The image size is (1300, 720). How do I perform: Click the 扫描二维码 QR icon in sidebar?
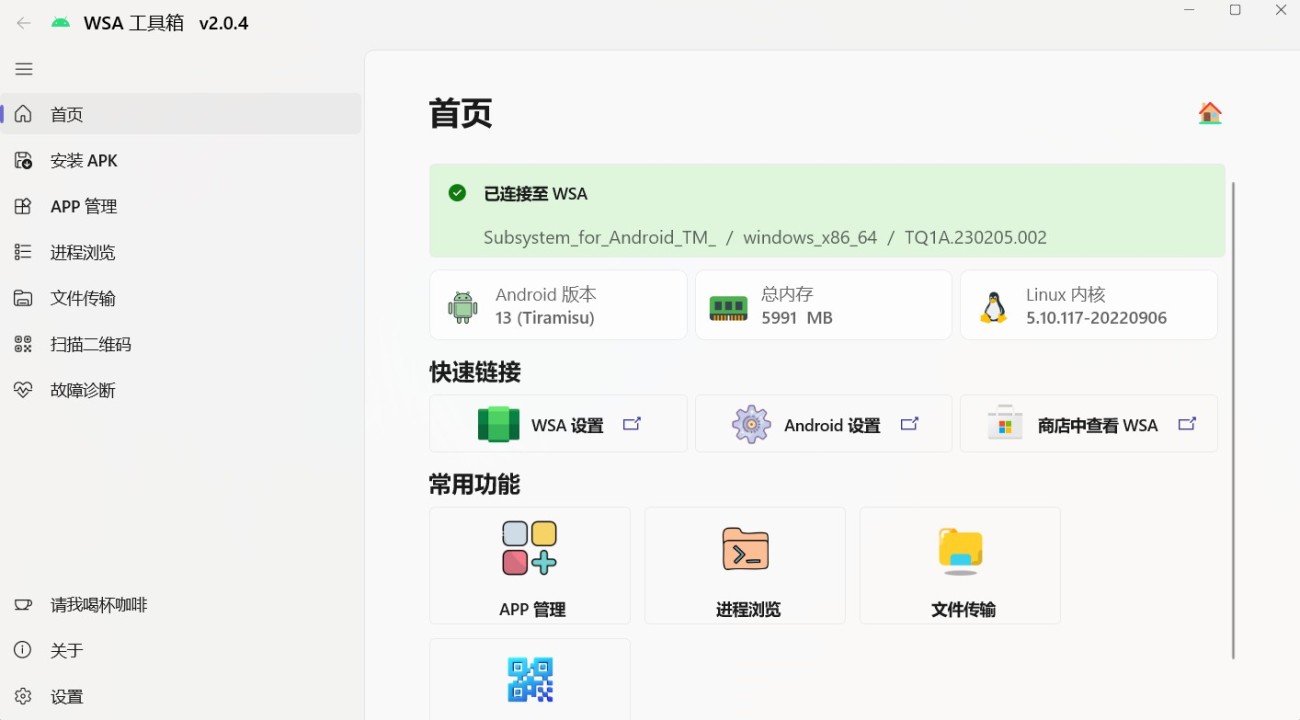pos(23,344)
